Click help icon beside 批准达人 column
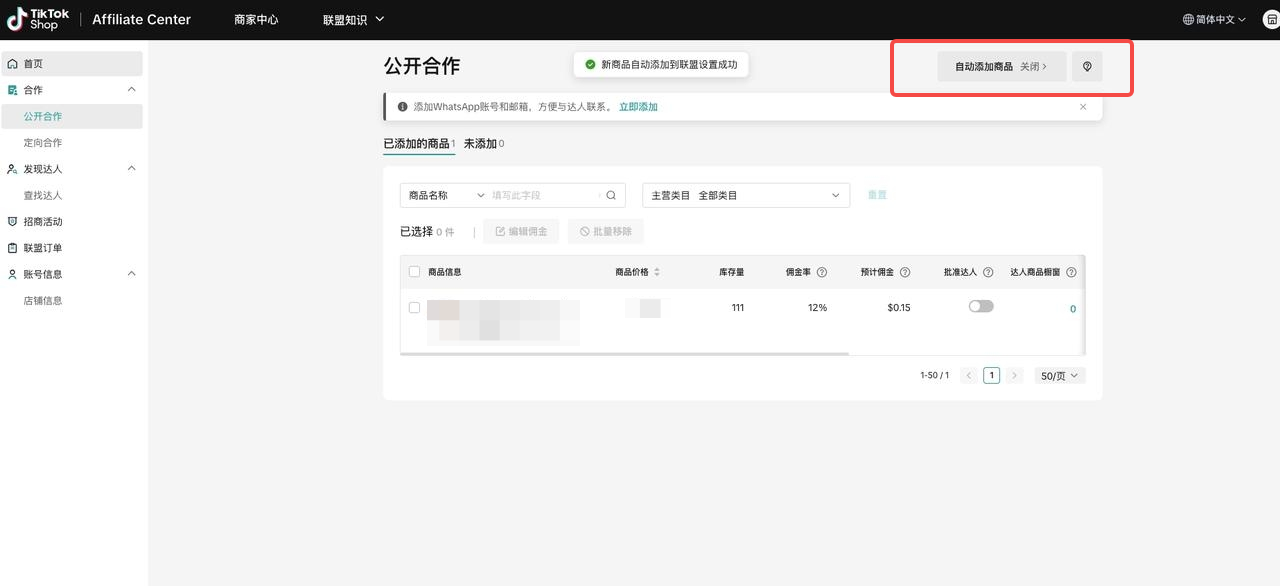The image size is (1280, 586). pyautogui.click(x=988, y=272)
